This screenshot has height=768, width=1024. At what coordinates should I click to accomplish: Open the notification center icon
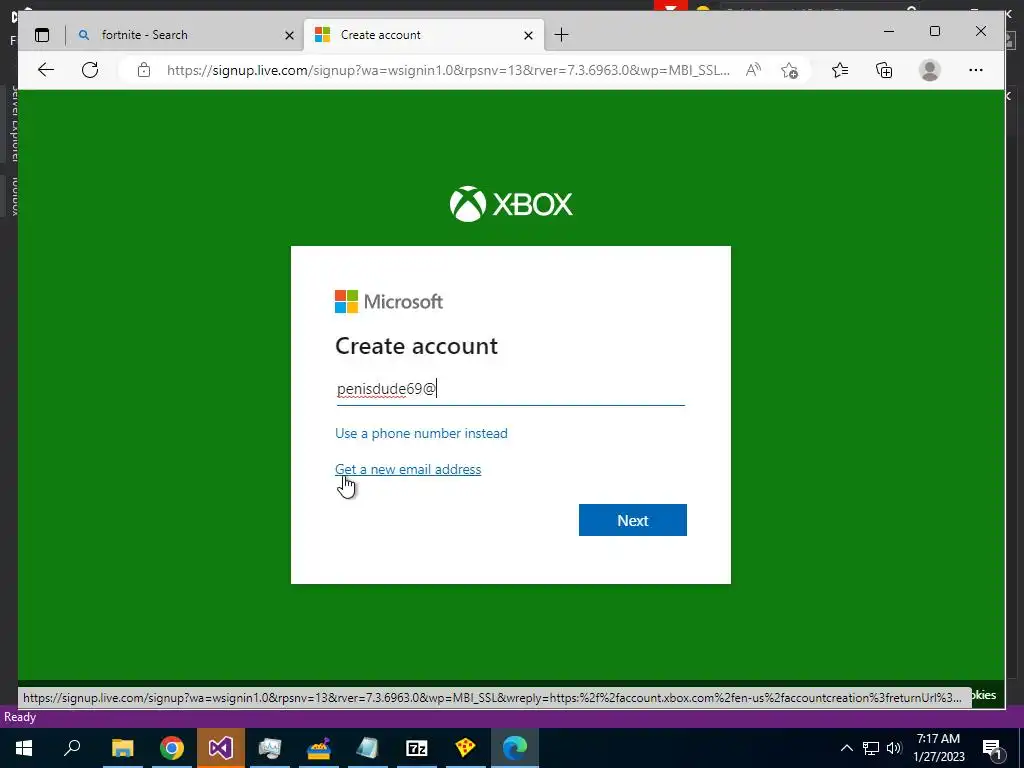[992, 748]
